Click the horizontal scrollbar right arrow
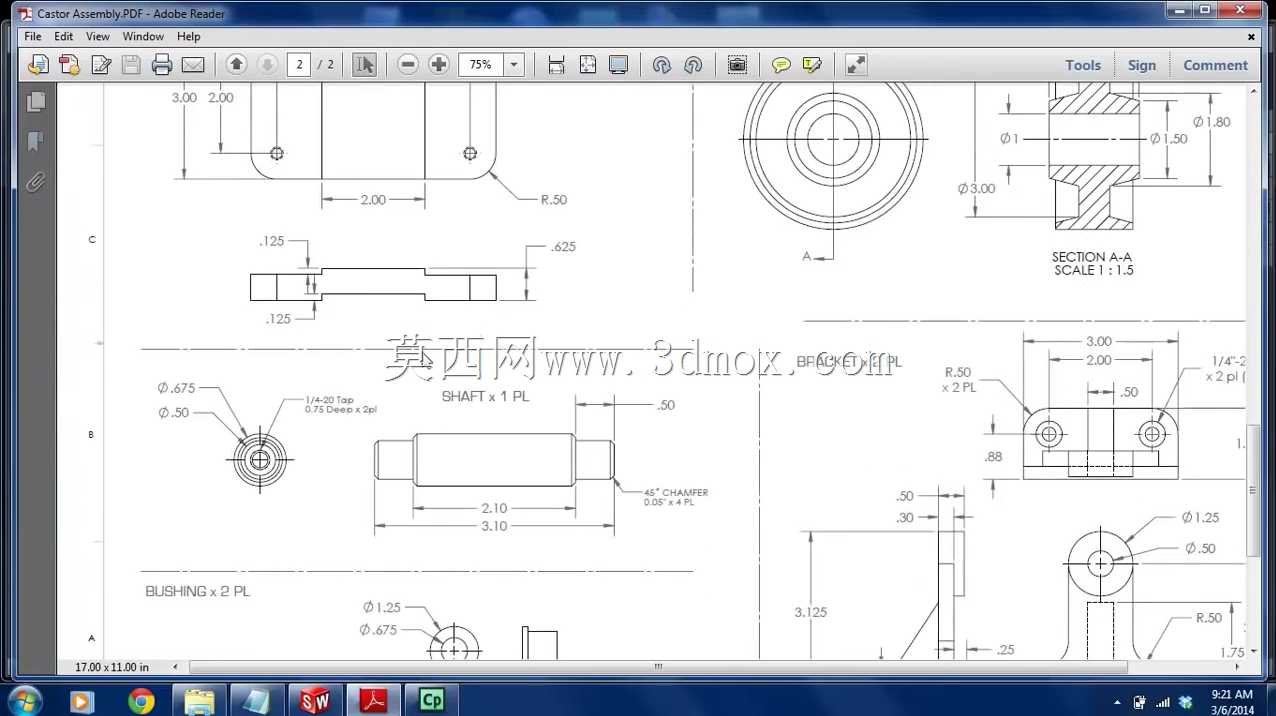 tap(1237, 666)
